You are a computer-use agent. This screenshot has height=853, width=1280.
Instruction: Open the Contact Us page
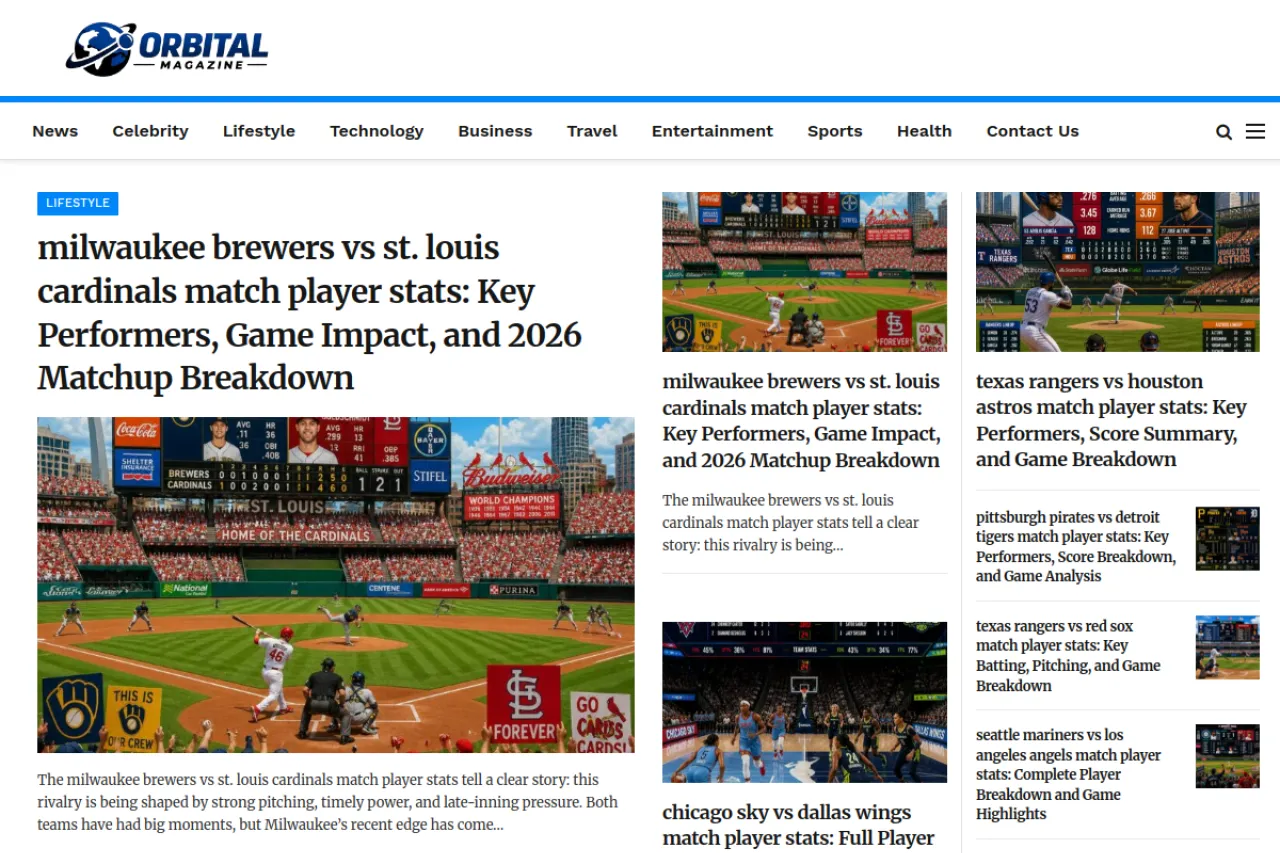(1033, 131)
